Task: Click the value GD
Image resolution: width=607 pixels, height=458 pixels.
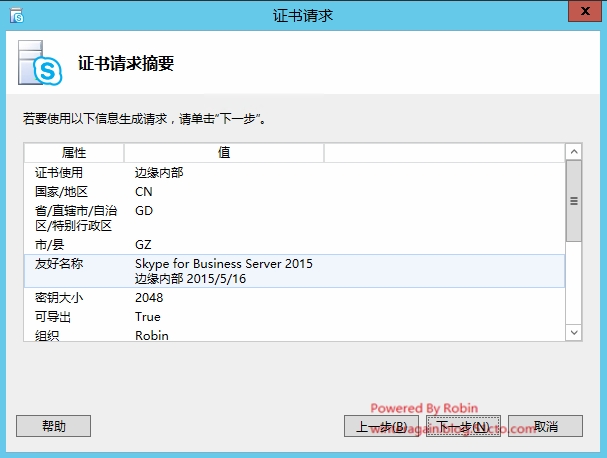Action: pos(144,211)
